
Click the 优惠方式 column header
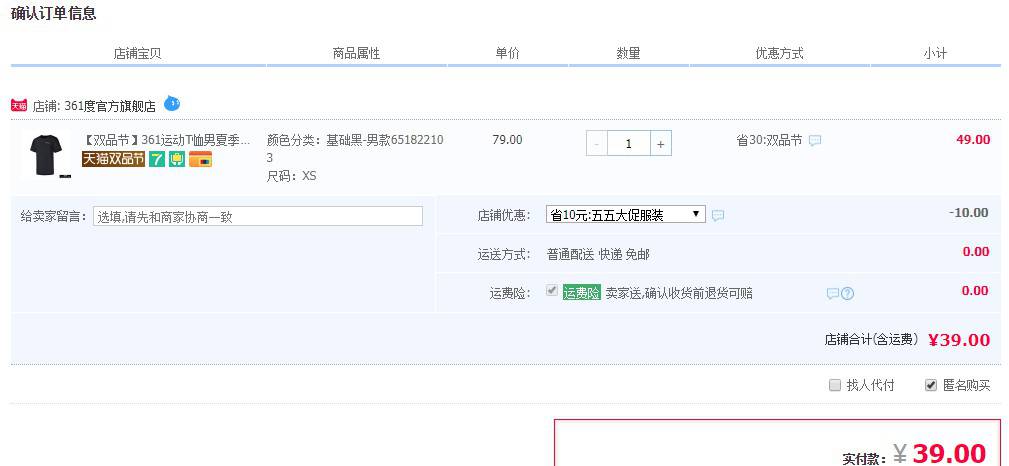coord(779,53)
